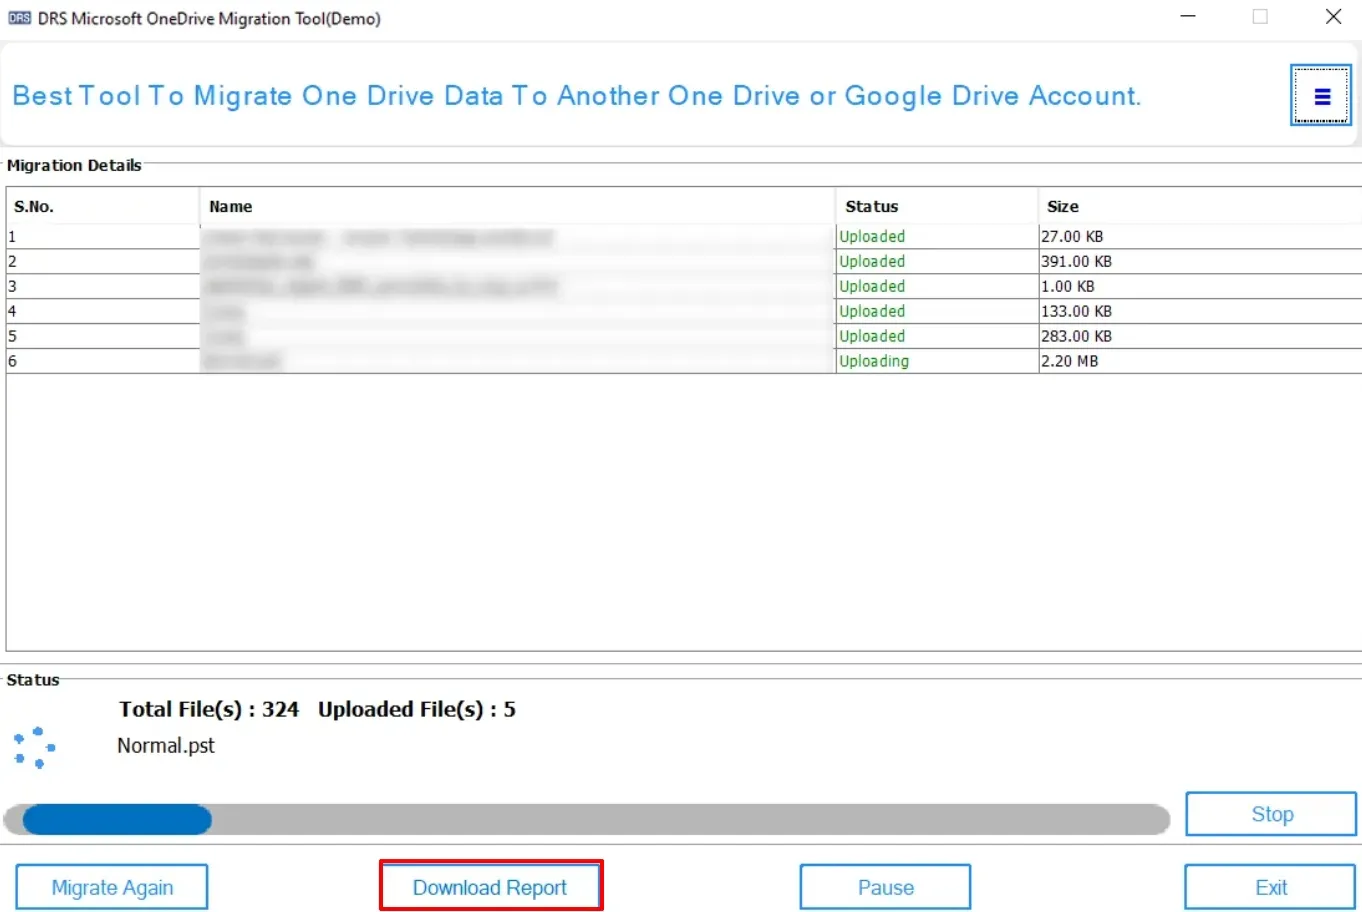The image size is (1362, 912).
Task: Select the Name column header
Action: [231, 207]
